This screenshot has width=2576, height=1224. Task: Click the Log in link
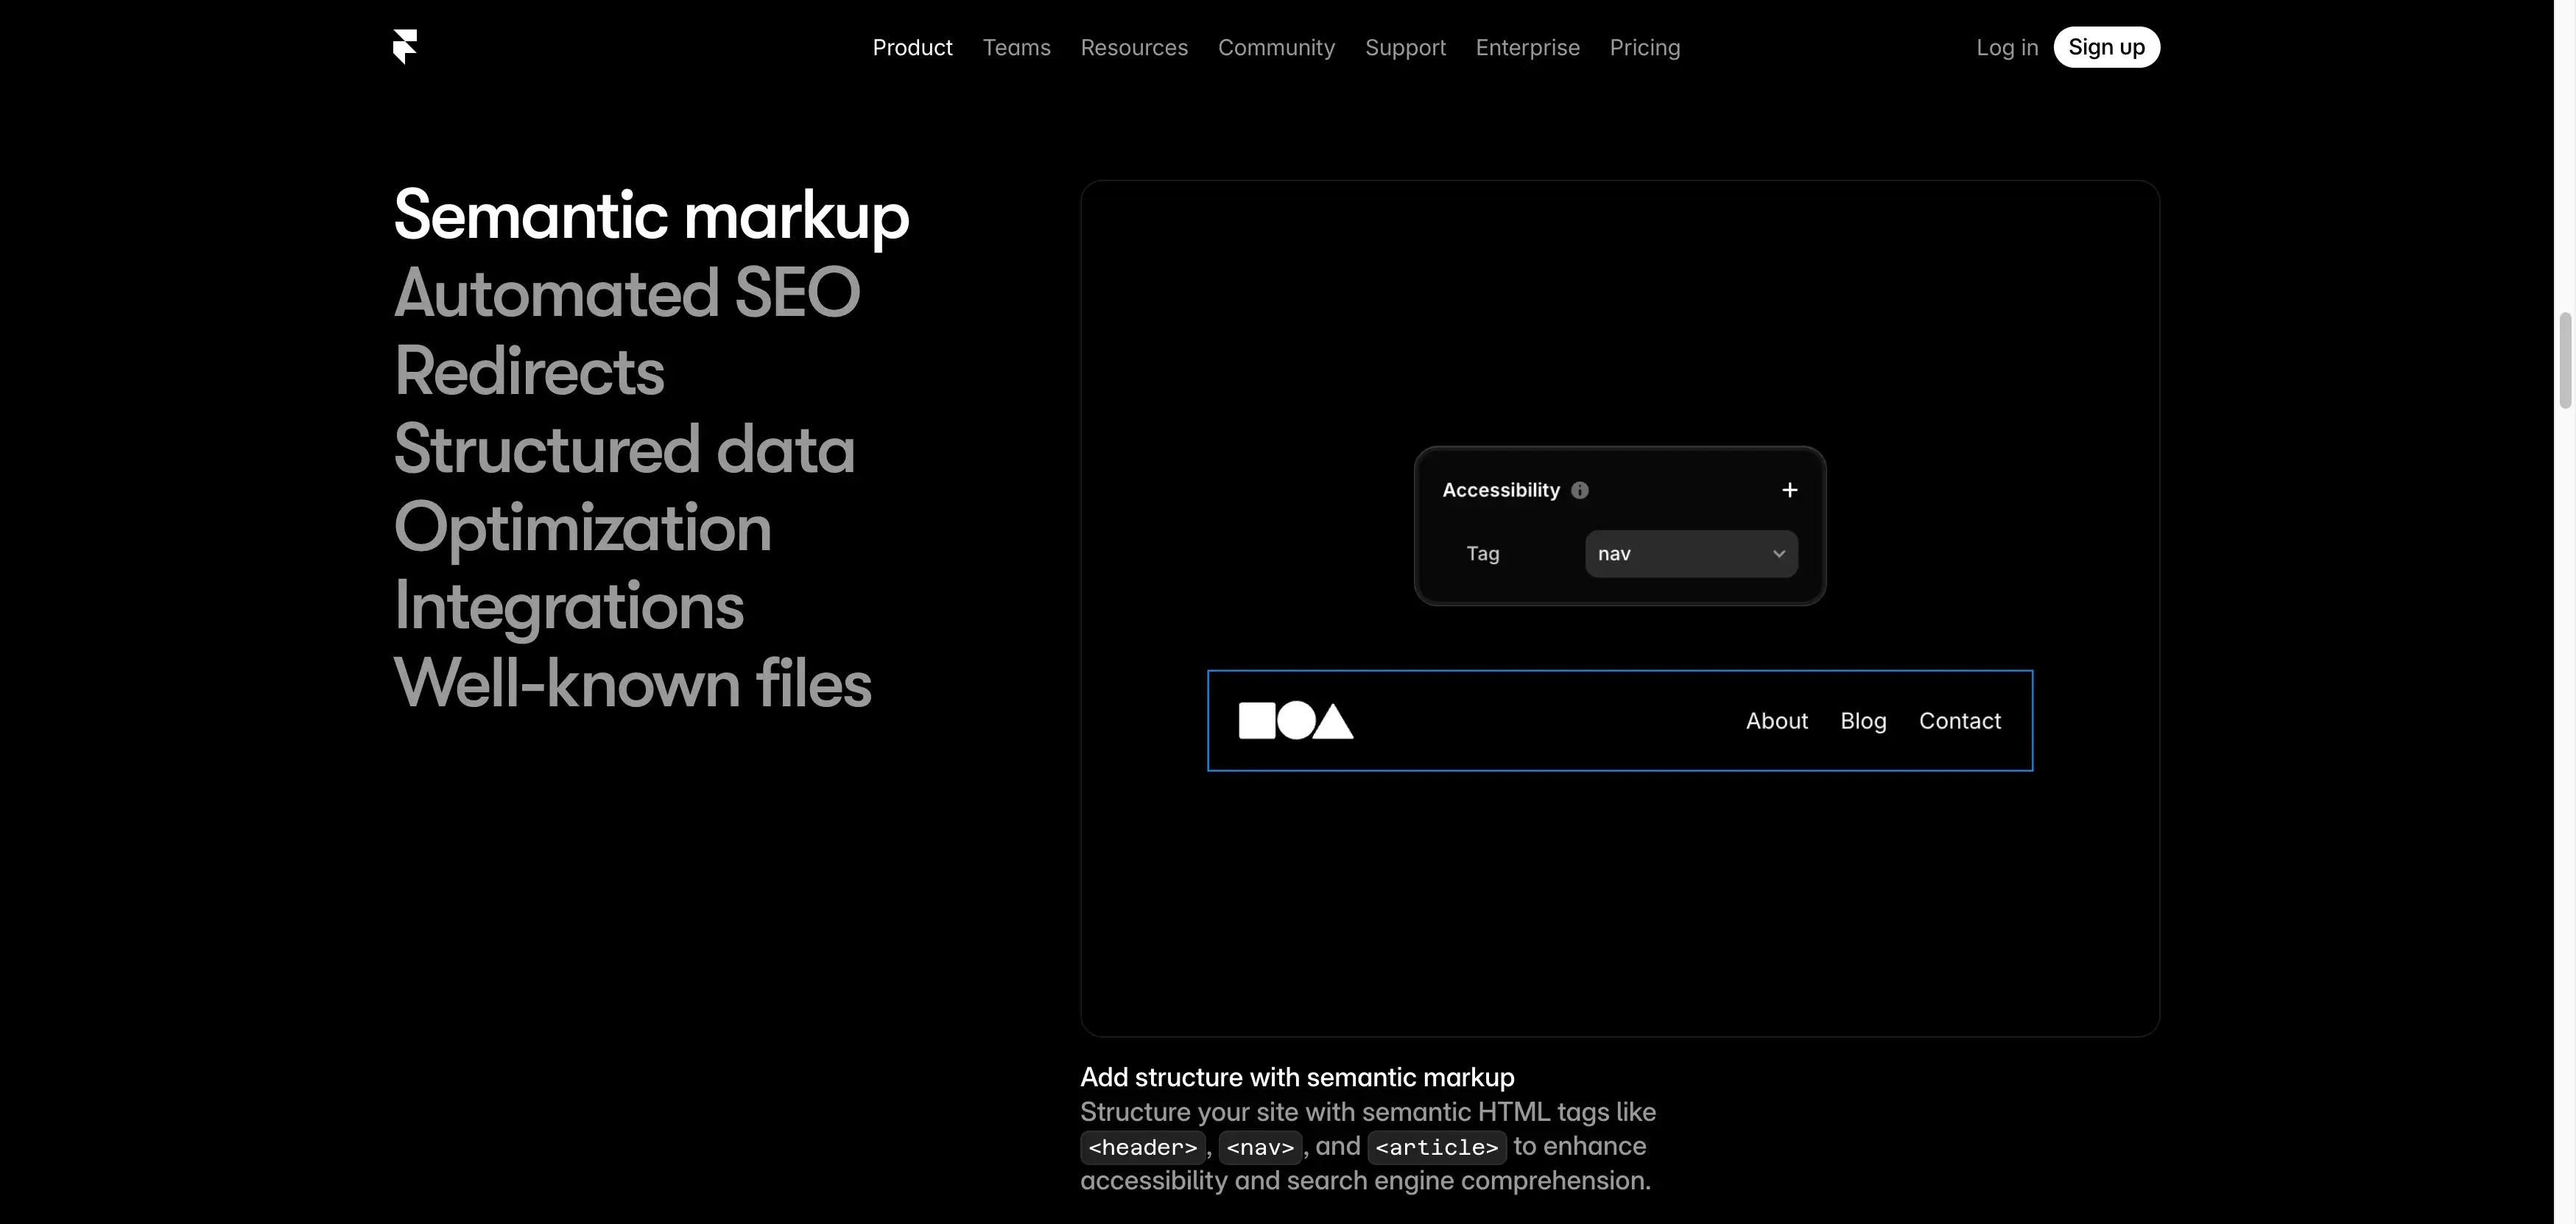click(2007, 47)
